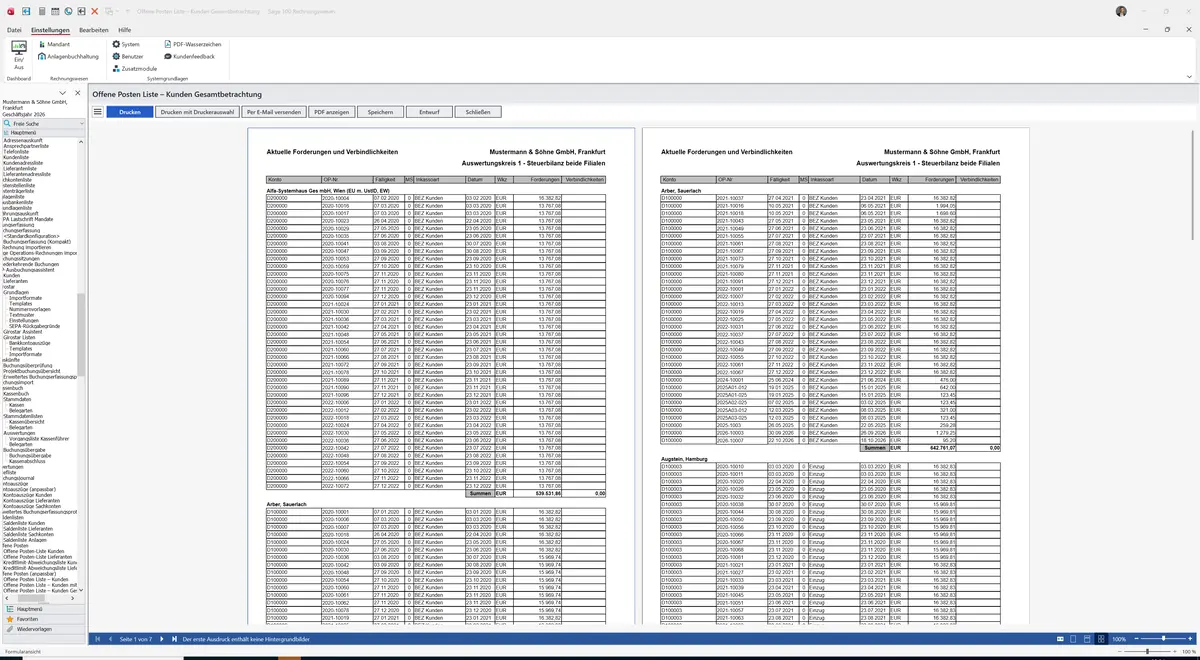Select Adressenauskunft in the tree
The height and width of the screenshot is (660, 1200).
tap(24, 140)
